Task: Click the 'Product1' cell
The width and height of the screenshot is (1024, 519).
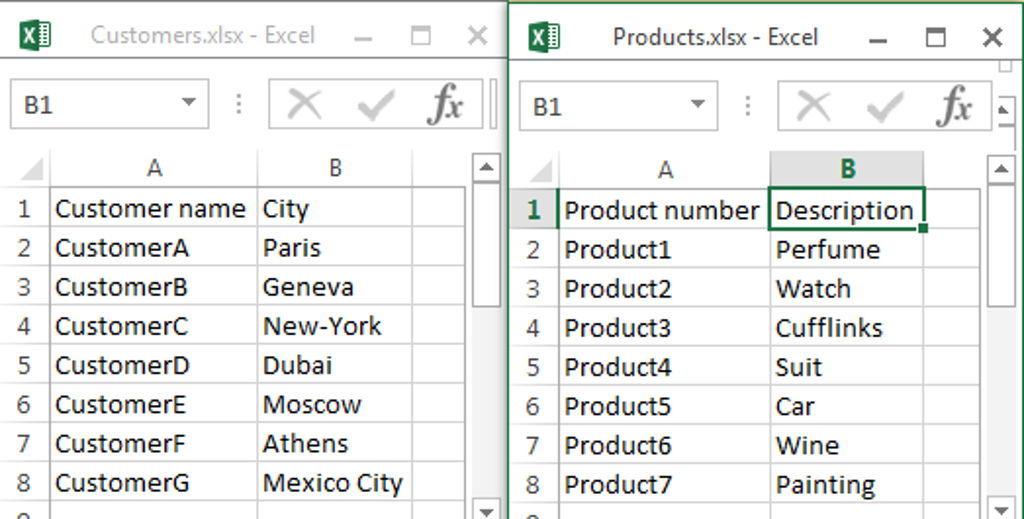Action: tap(665, 249)
